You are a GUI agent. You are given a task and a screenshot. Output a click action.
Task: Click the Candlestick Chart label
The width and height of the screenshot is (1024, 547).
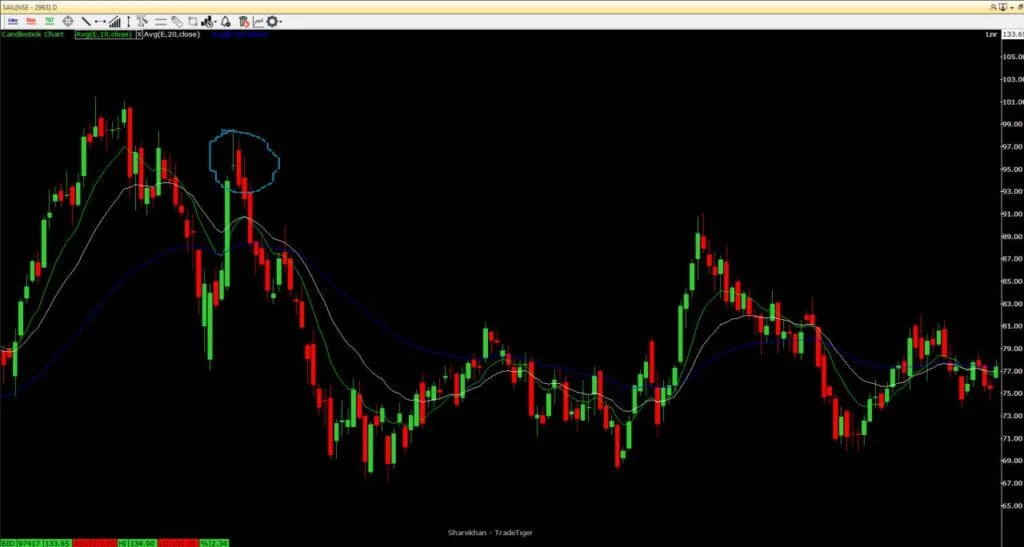pos(34,34)
